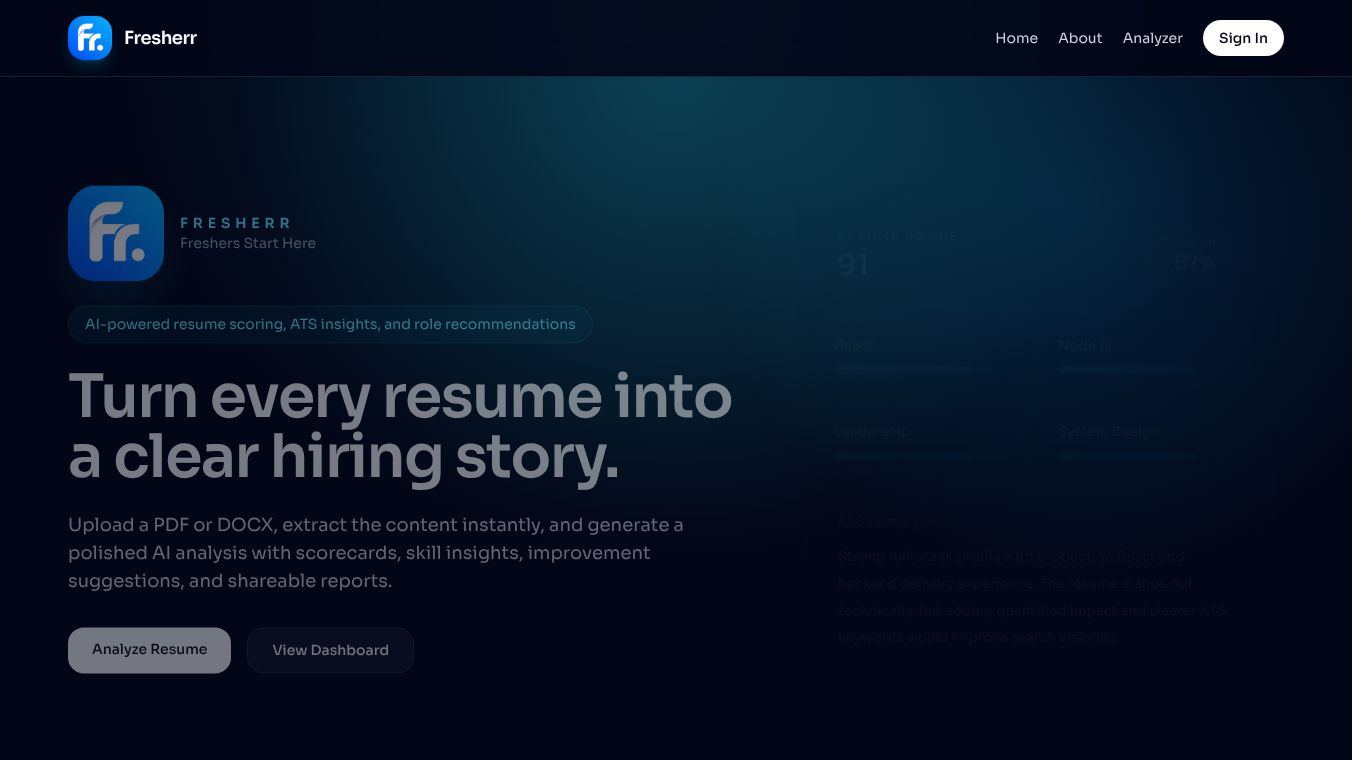Click the React skill progress bar
Image resolution: width=1352 pixels, height=760 pixels.
click(902, 370)
